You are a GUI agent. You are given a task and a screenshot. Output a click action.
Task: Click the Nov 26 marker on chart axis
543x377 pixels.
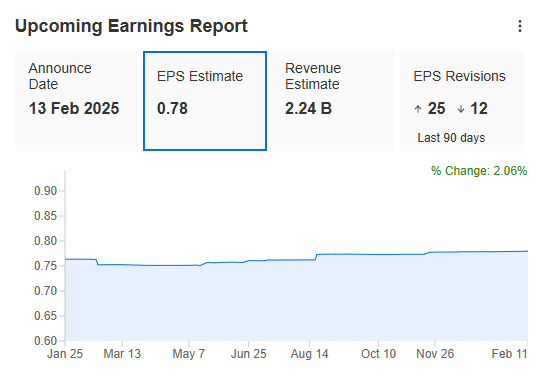pos(435,354)
